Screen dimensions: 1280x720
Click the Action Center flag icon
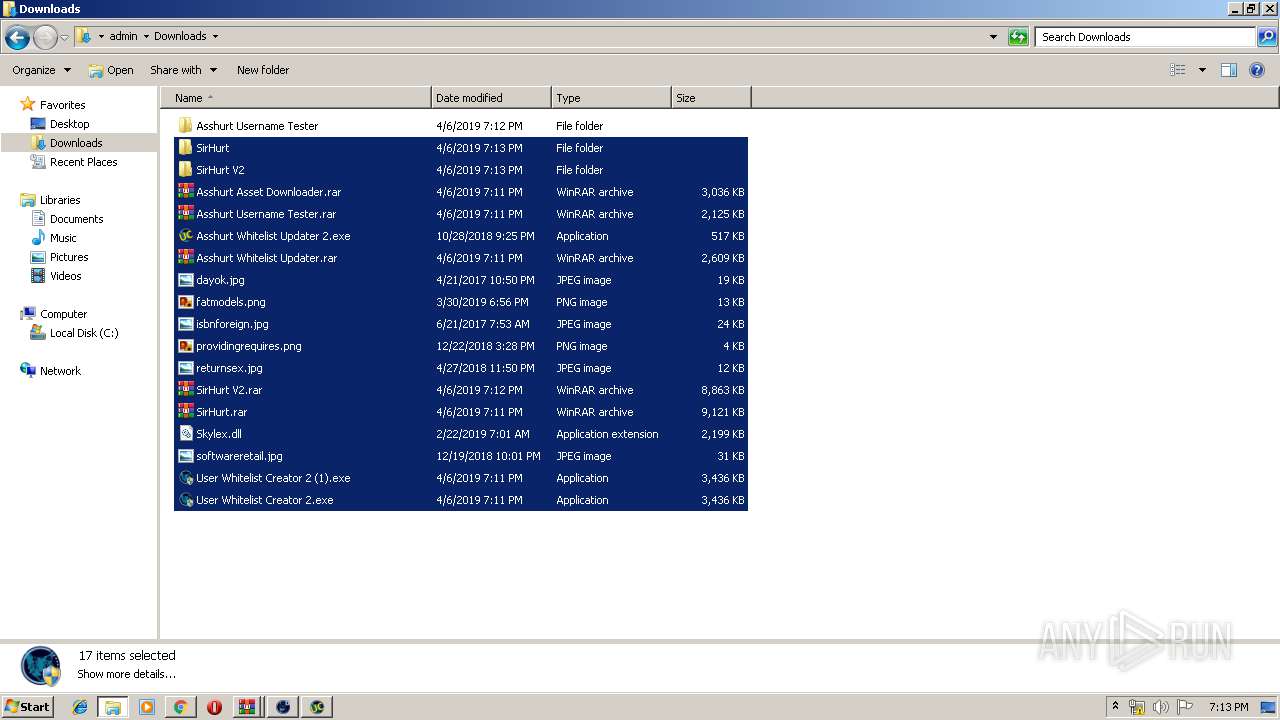coord(1185,707)
